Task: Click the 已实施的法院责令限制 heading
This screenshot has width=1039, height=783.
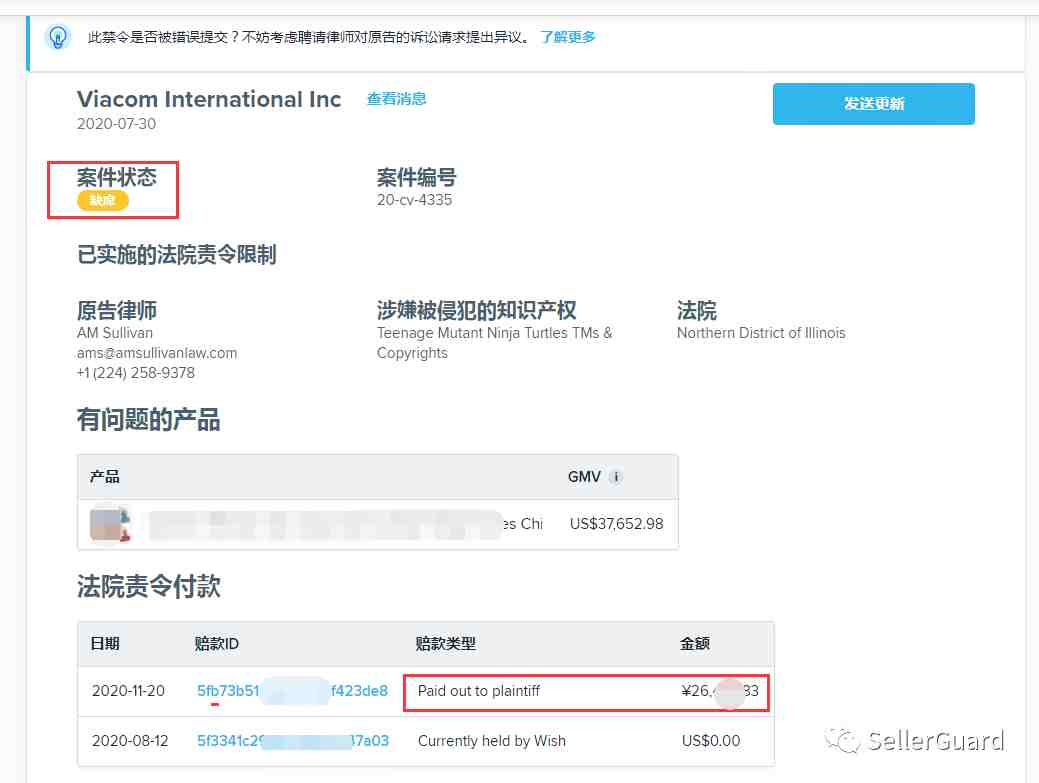Action: pos(176,254)
